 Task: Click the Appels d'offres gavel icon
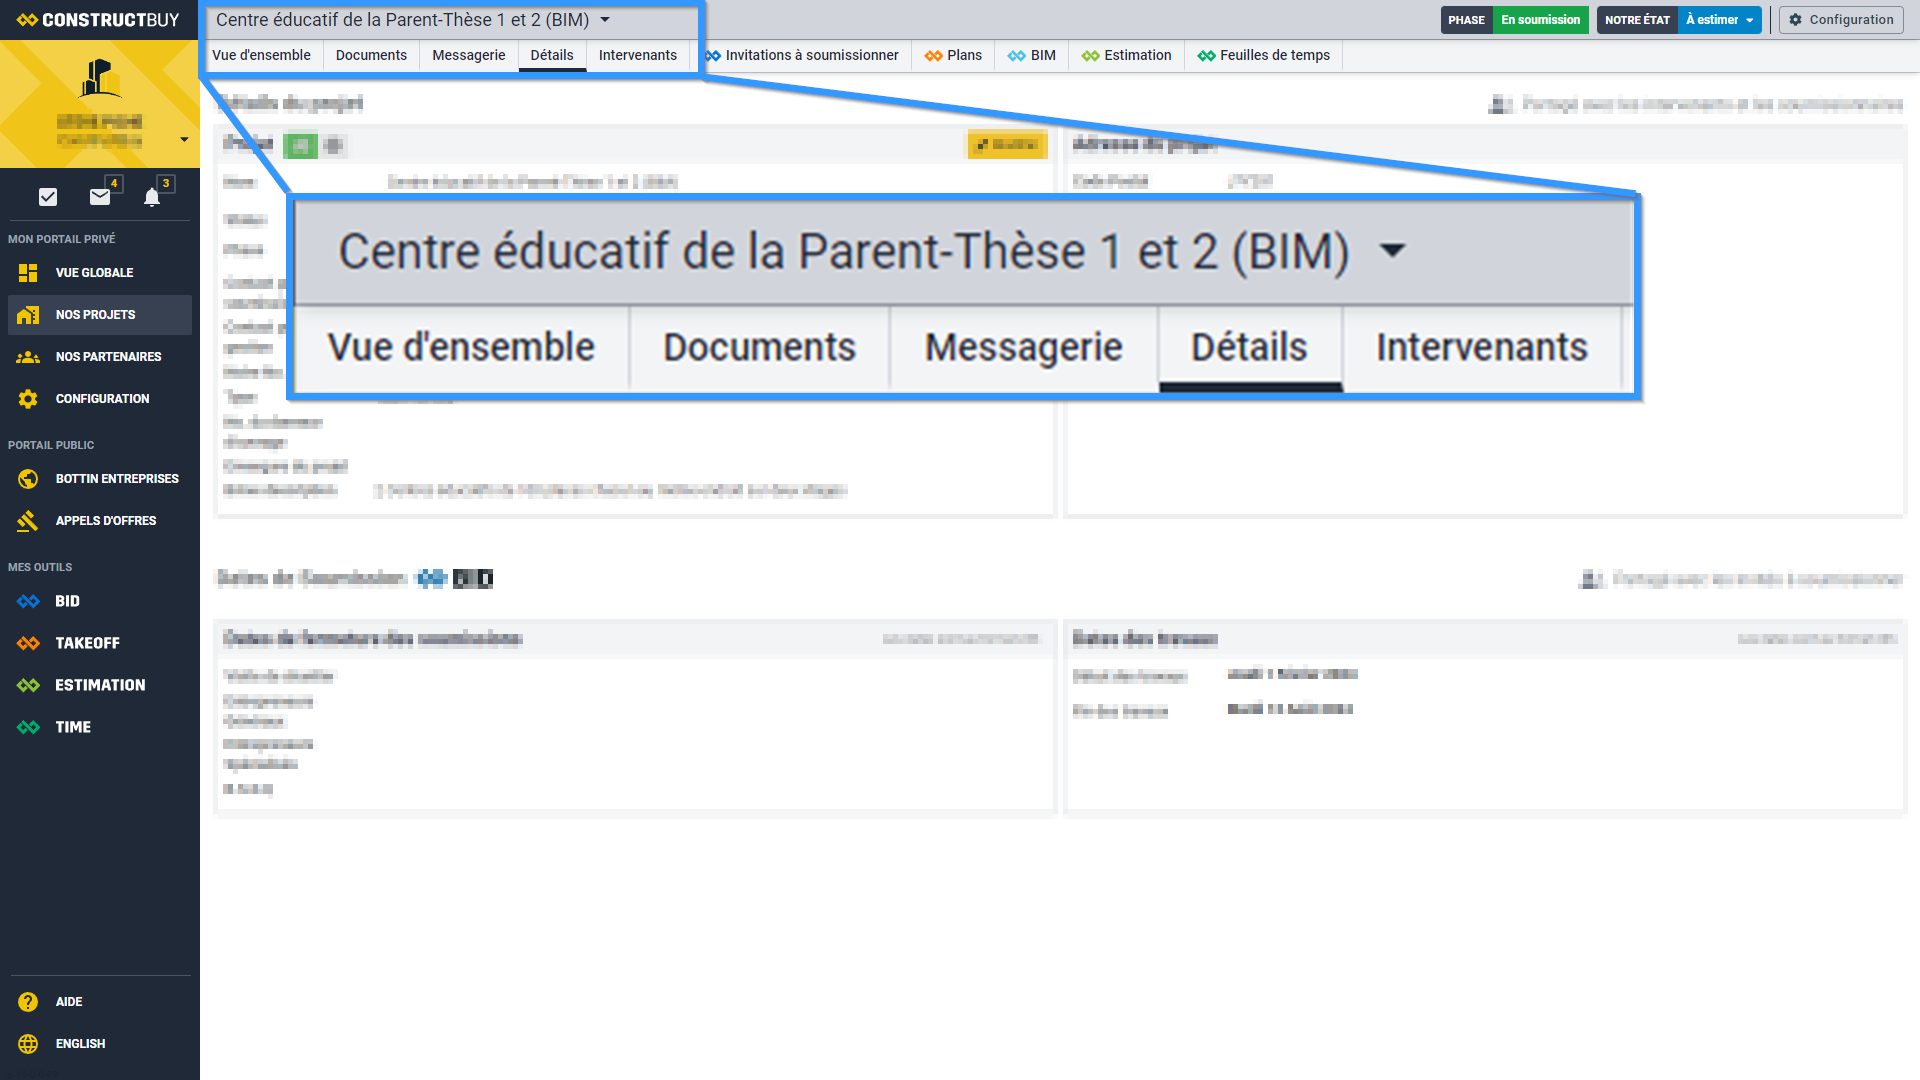click(x=28, y=520)
